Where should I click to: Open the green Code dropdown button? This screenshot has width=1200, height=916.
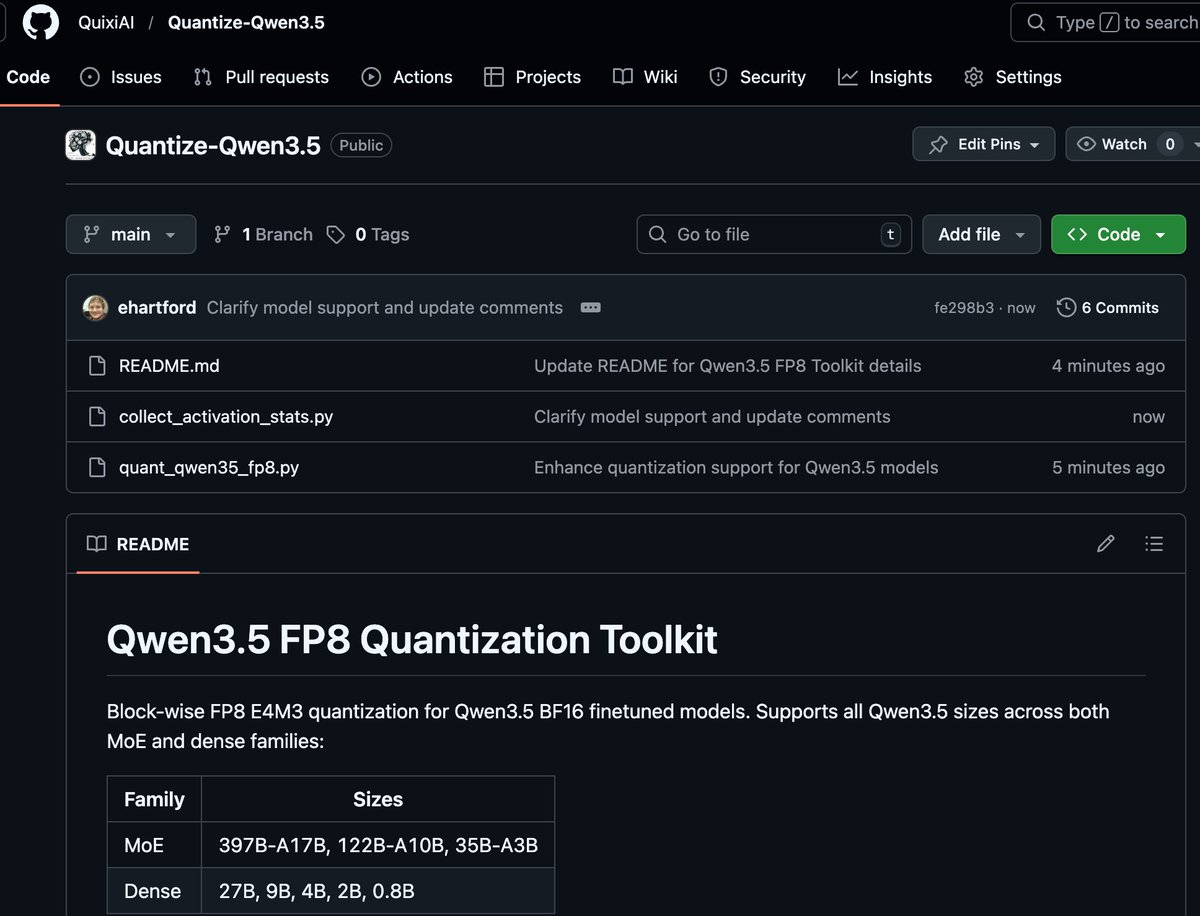click(x=1118, y=234)
